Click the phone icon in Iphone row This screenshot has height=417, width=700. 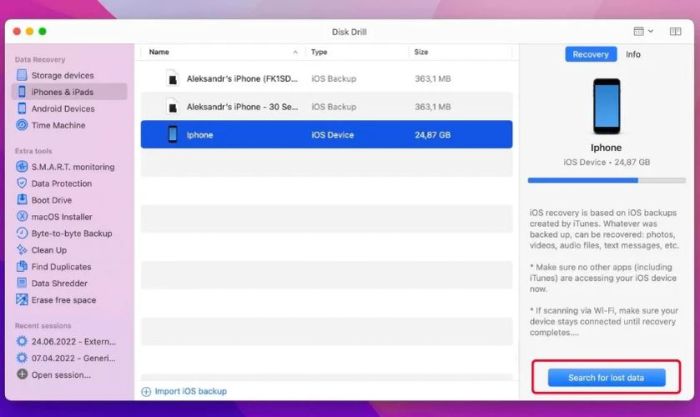172,134
